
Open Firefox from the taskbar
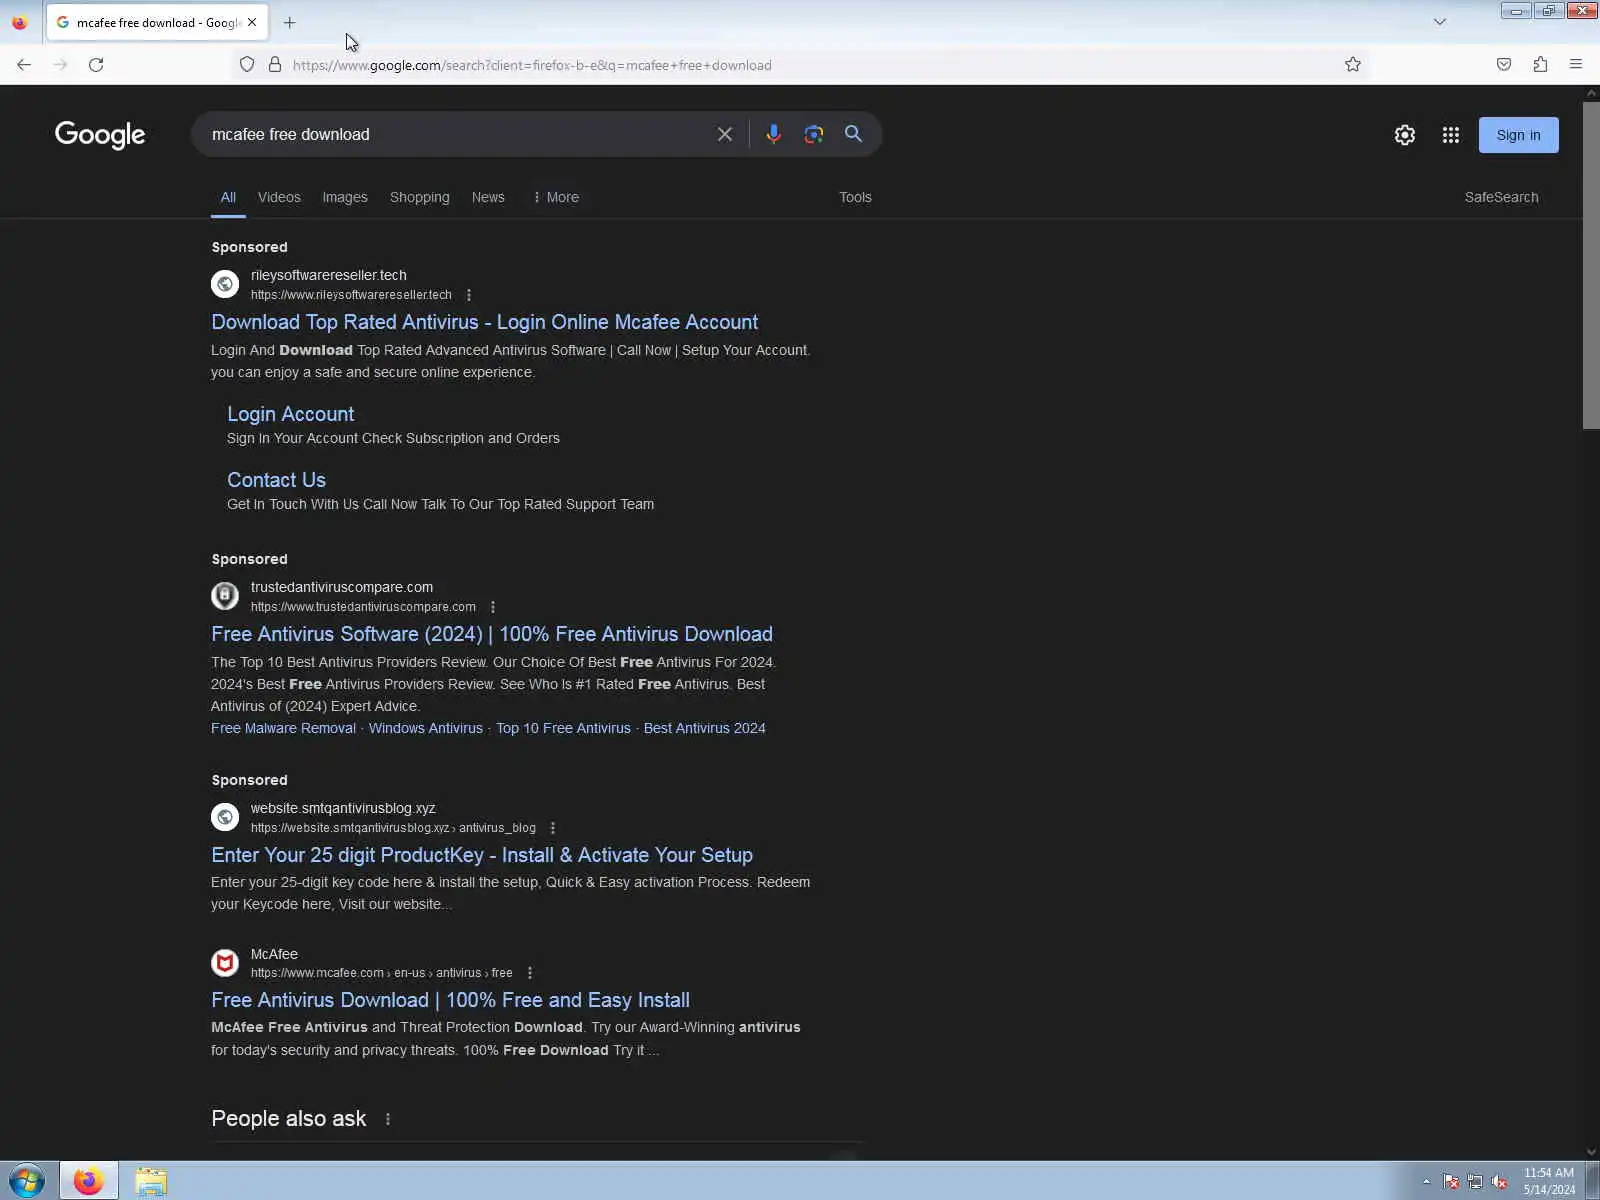(88, 1181)
